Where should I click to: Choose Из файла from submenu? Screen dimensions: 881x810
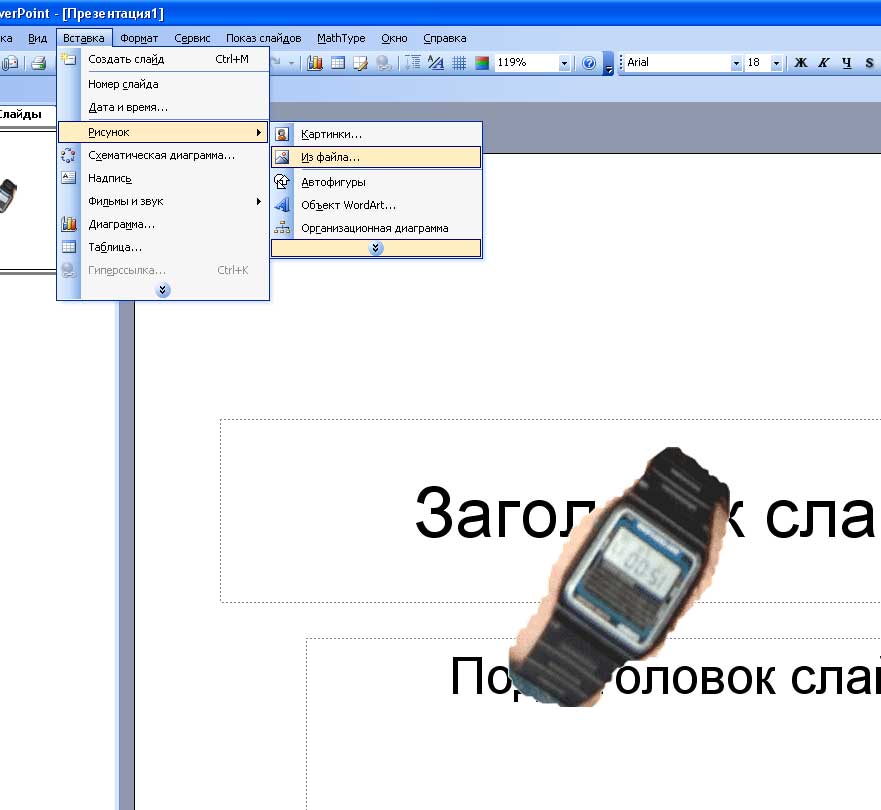[x=376, y=157]
